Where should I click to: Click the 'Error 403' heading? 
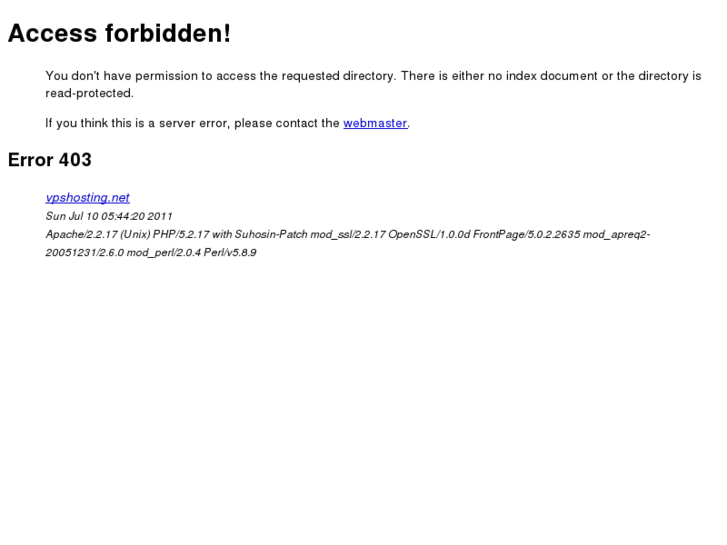coord(50,160)
